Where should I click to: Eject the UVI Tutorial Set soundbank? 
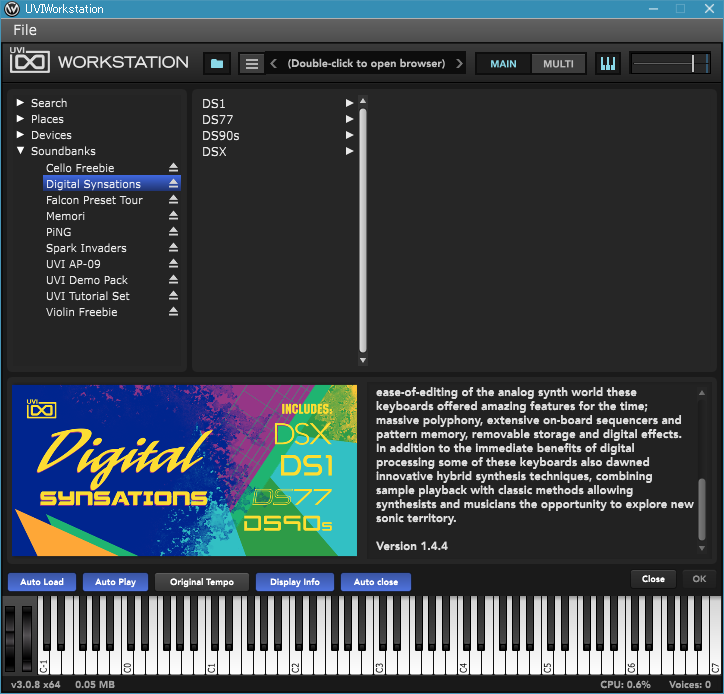[173, 296]
